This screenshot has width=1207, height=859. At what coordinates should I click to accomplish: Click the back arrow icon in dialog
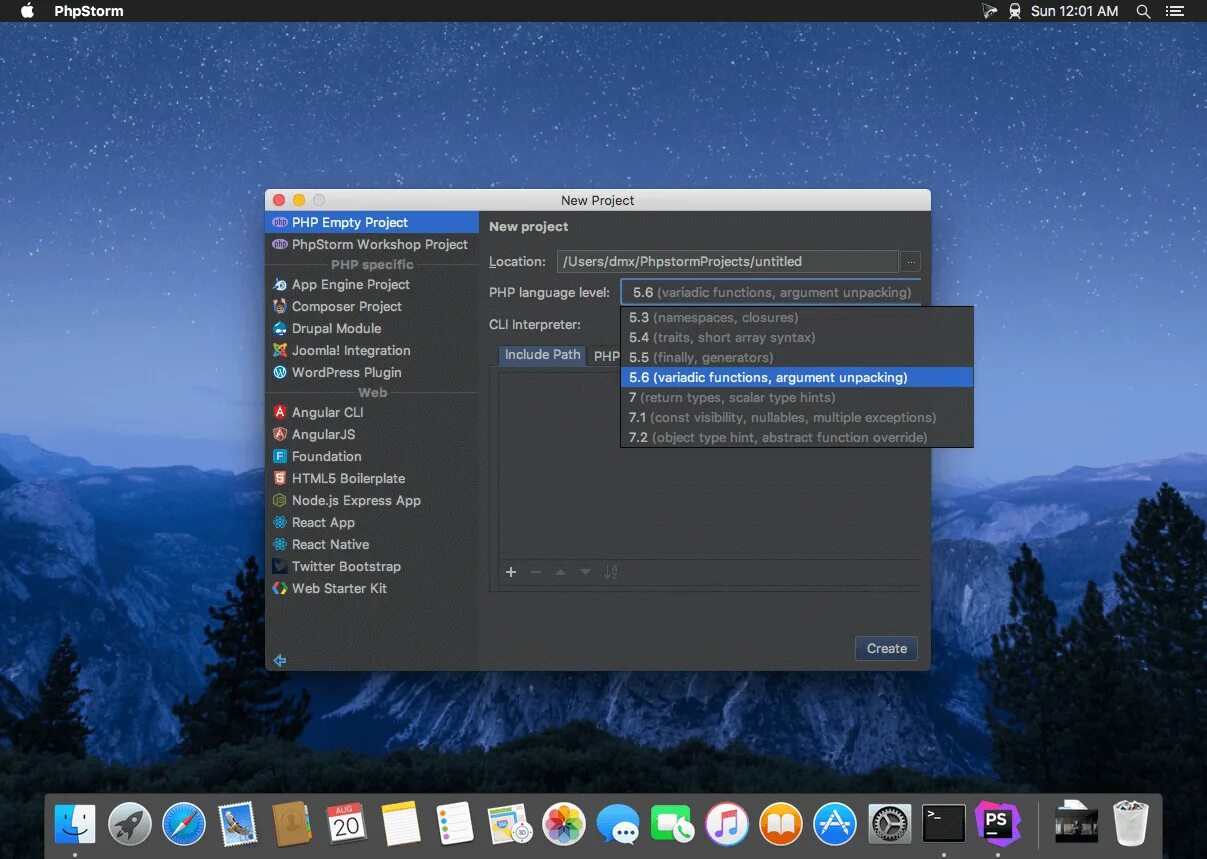click(x=280, y=660)
